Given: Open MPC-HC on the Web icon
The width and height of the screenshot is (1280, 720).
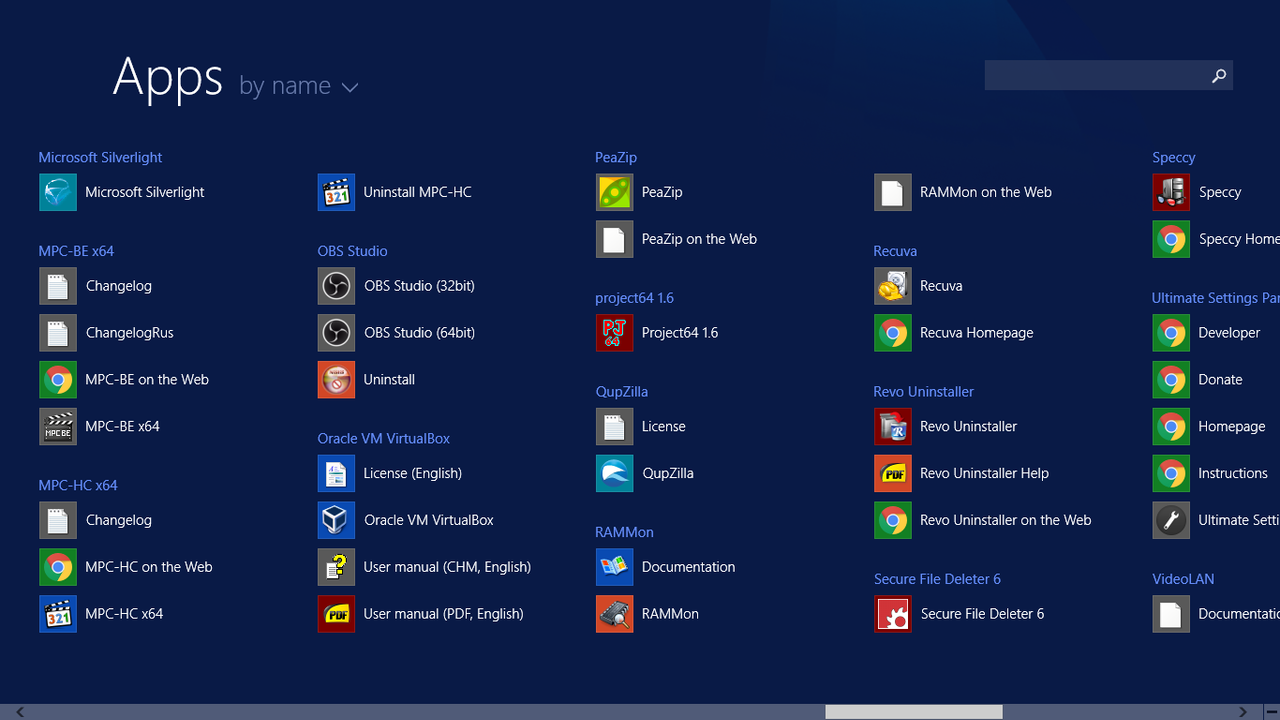Looking at the screenshot, I should [x=58, y=566].
